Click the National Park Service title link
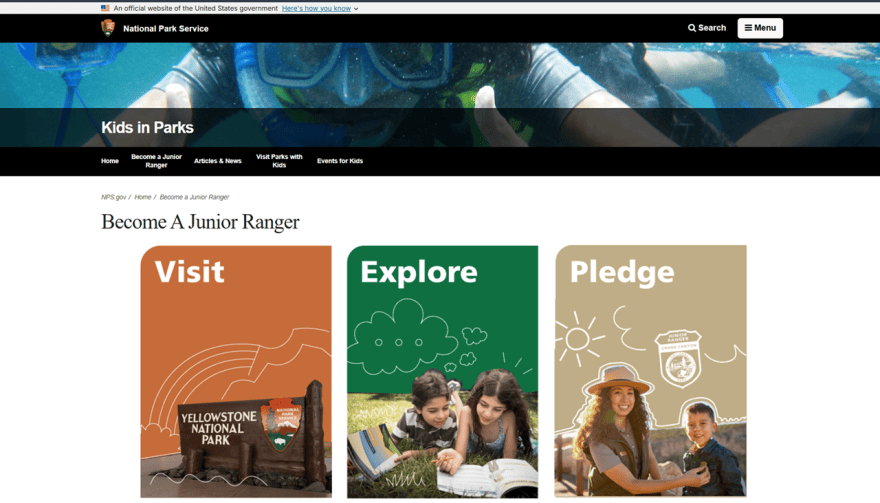 pos(166,29)
